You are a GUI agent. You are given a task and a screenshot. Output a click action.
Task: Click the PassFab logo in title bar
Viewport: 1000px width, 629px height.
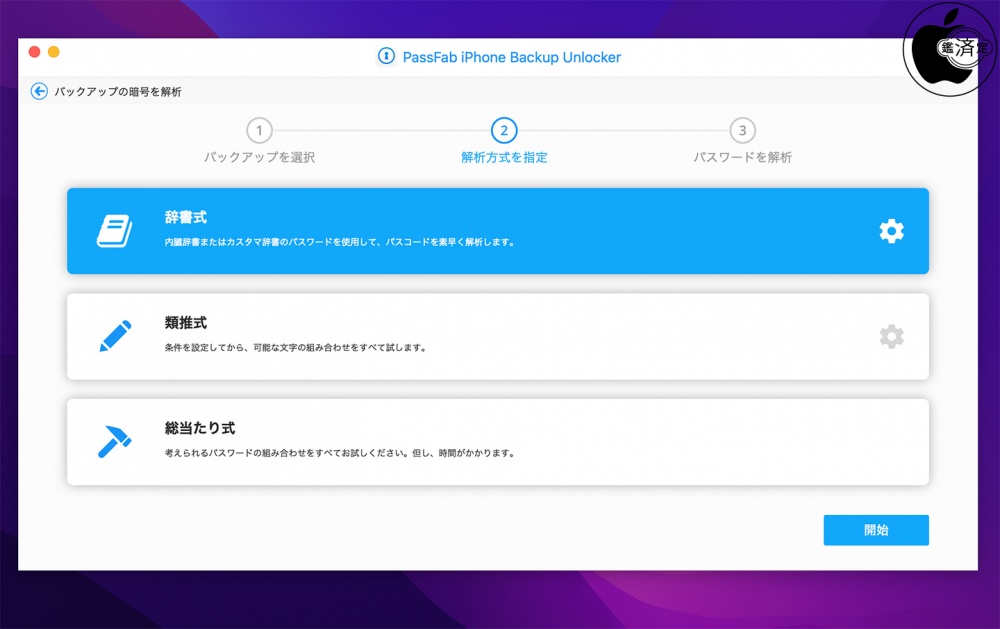click(386, 57)
